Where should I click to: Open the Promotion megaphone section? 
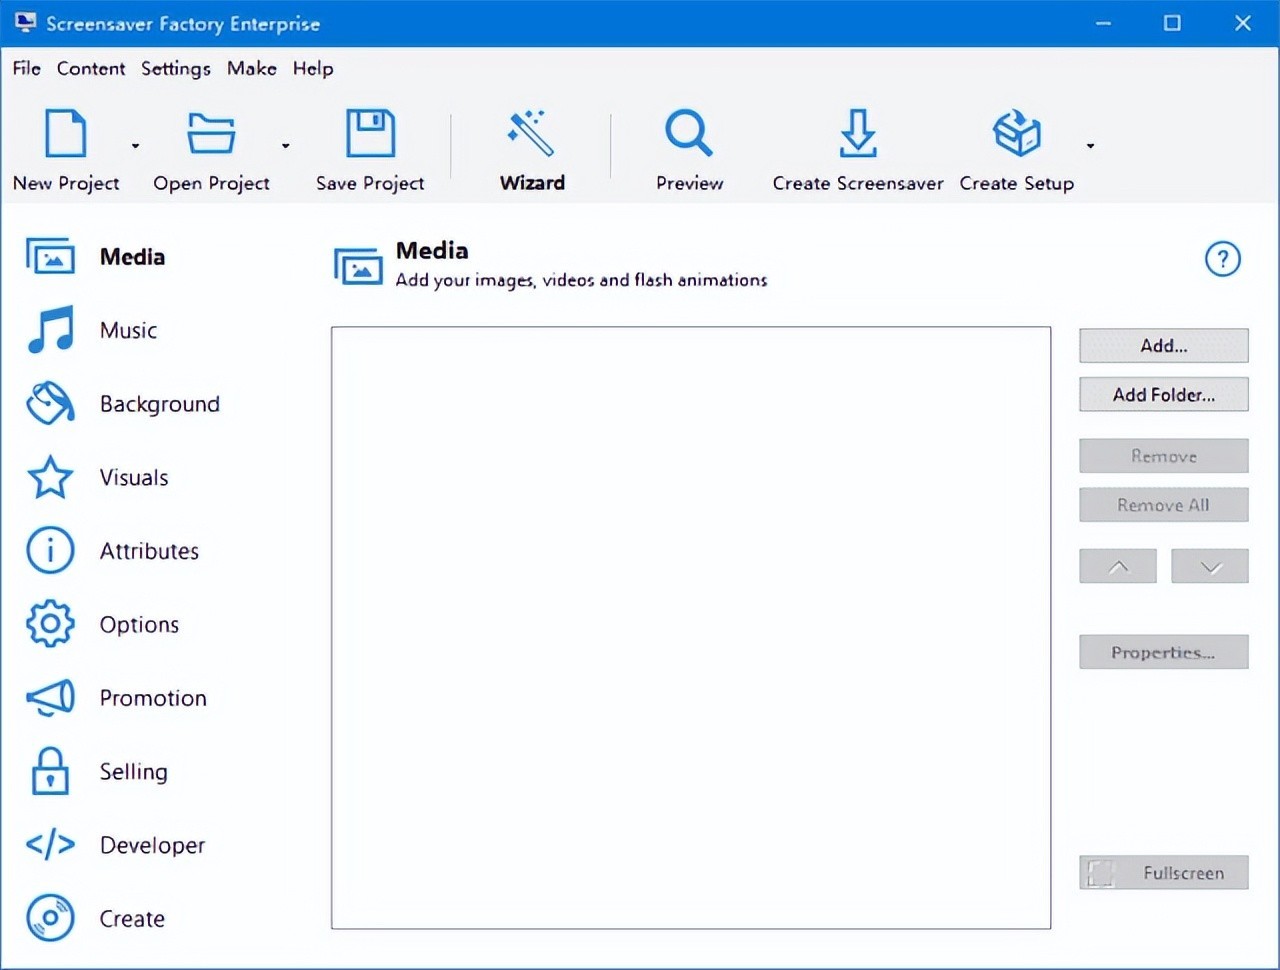50,698
